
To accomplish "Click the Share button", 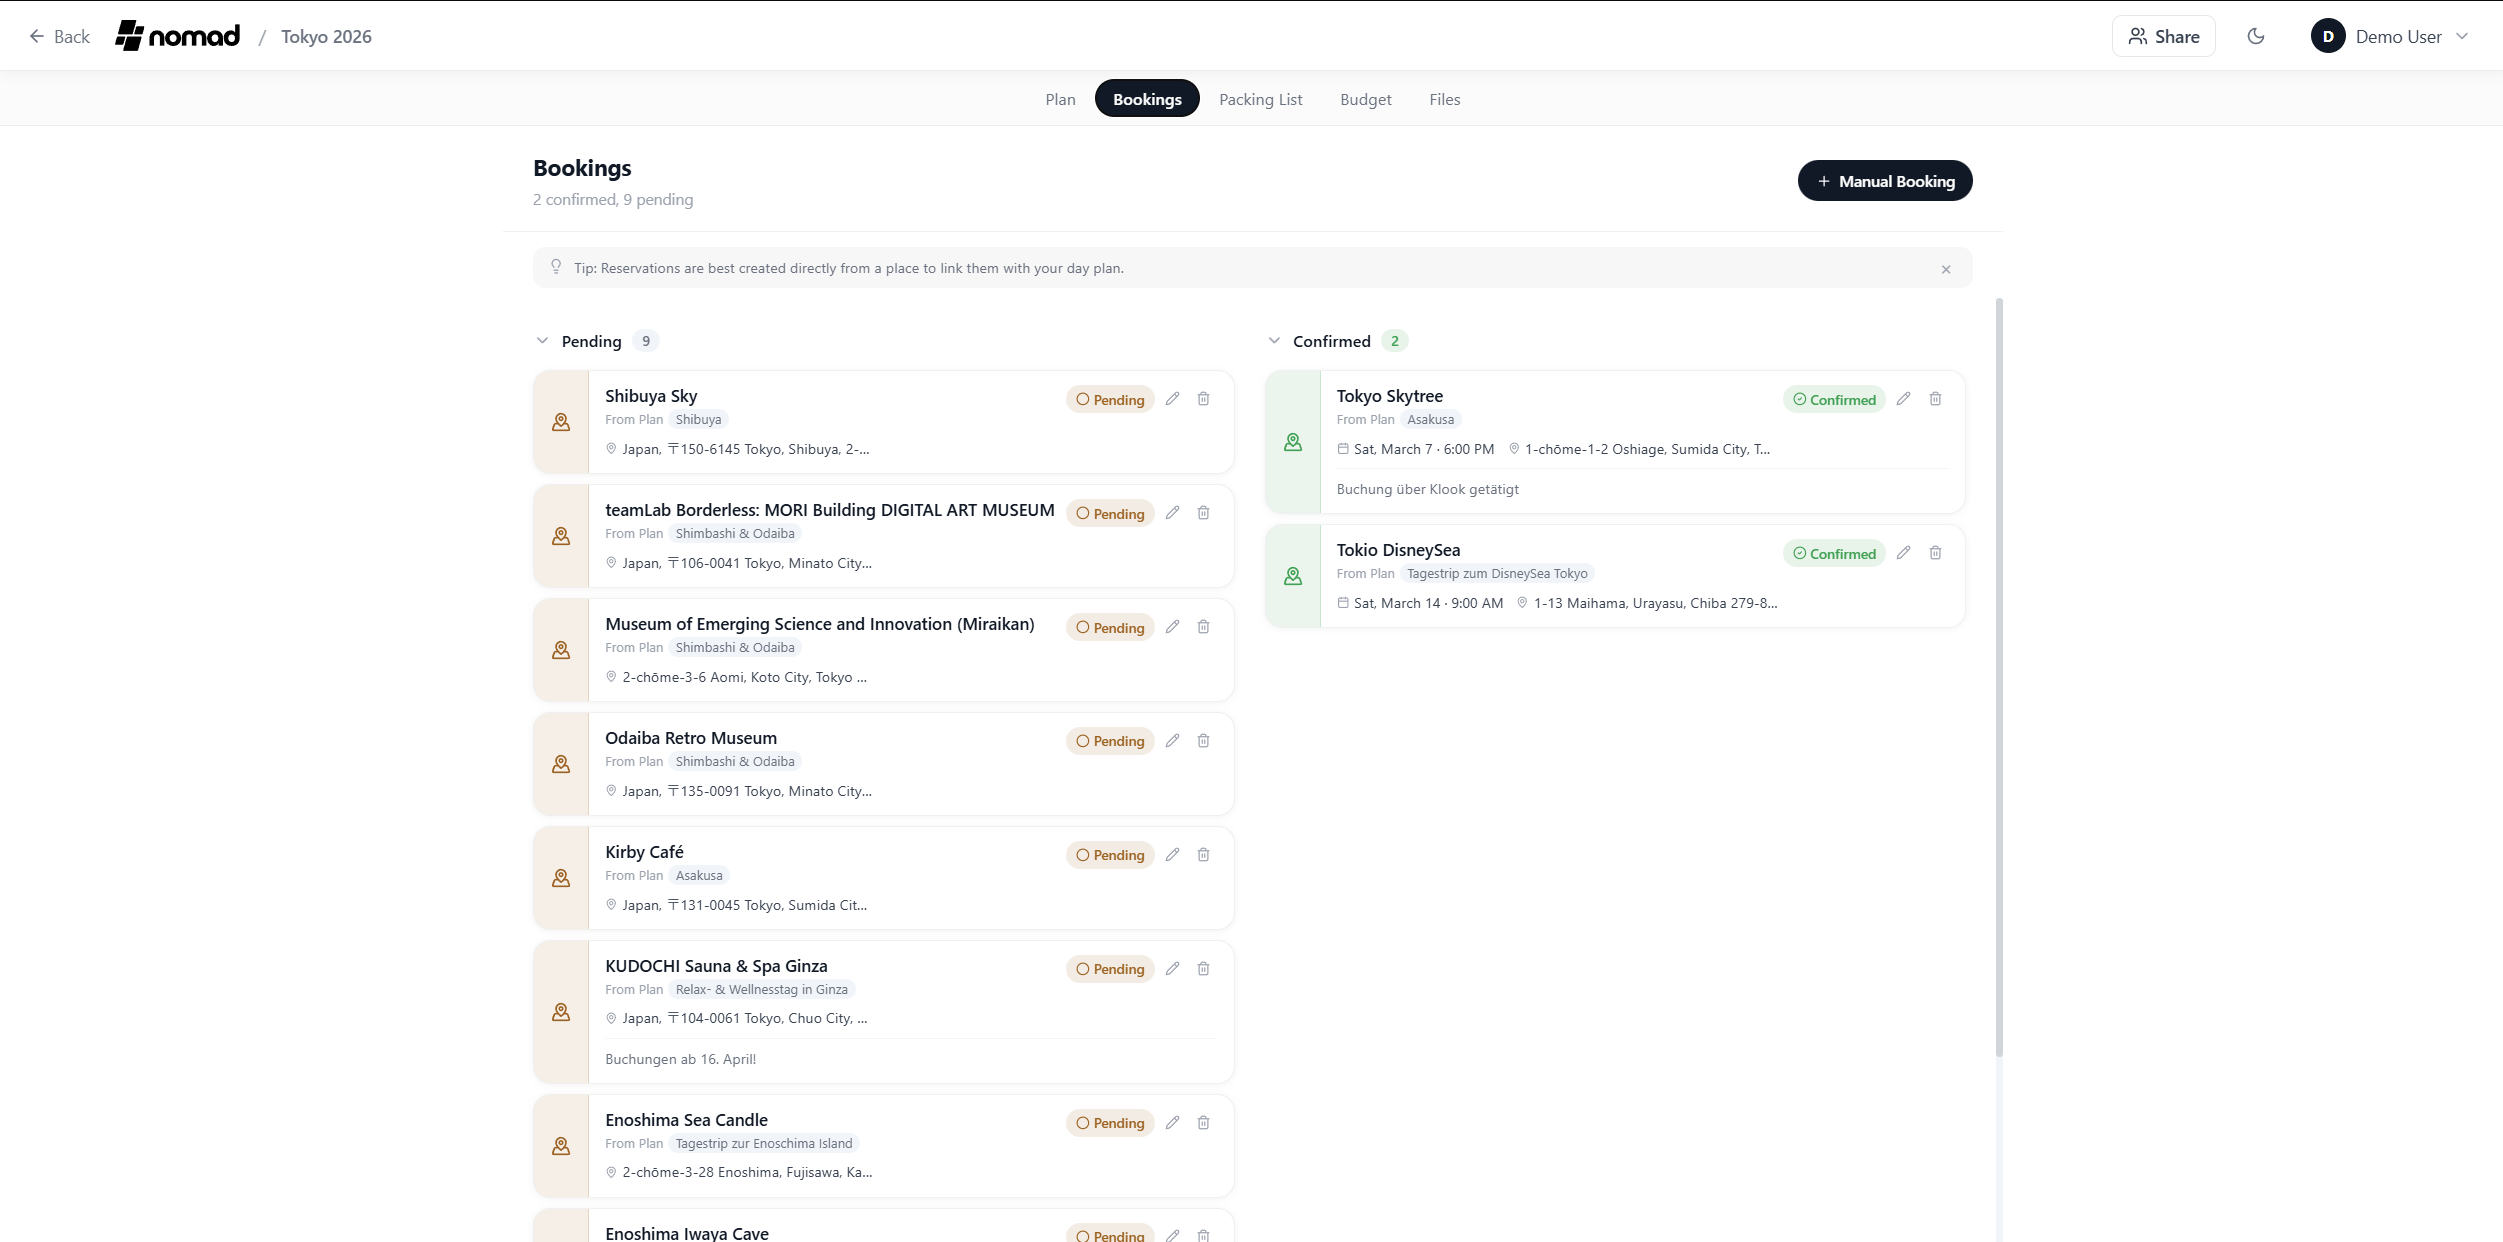I will coord(2163,36).
